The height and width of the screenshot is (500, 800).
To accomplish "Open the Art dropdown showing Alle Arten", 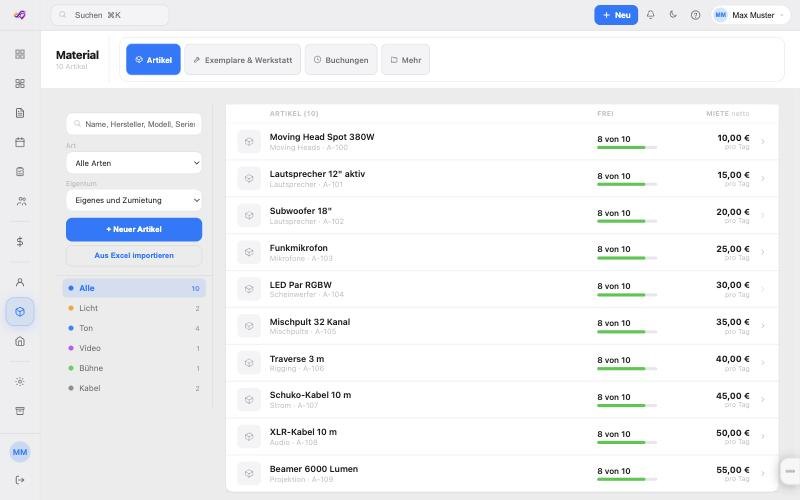I will 134,163.
